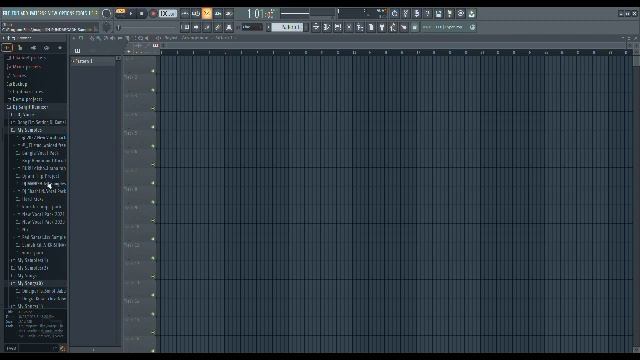Open the playlist menu arrow icon

tap(74, 38)
